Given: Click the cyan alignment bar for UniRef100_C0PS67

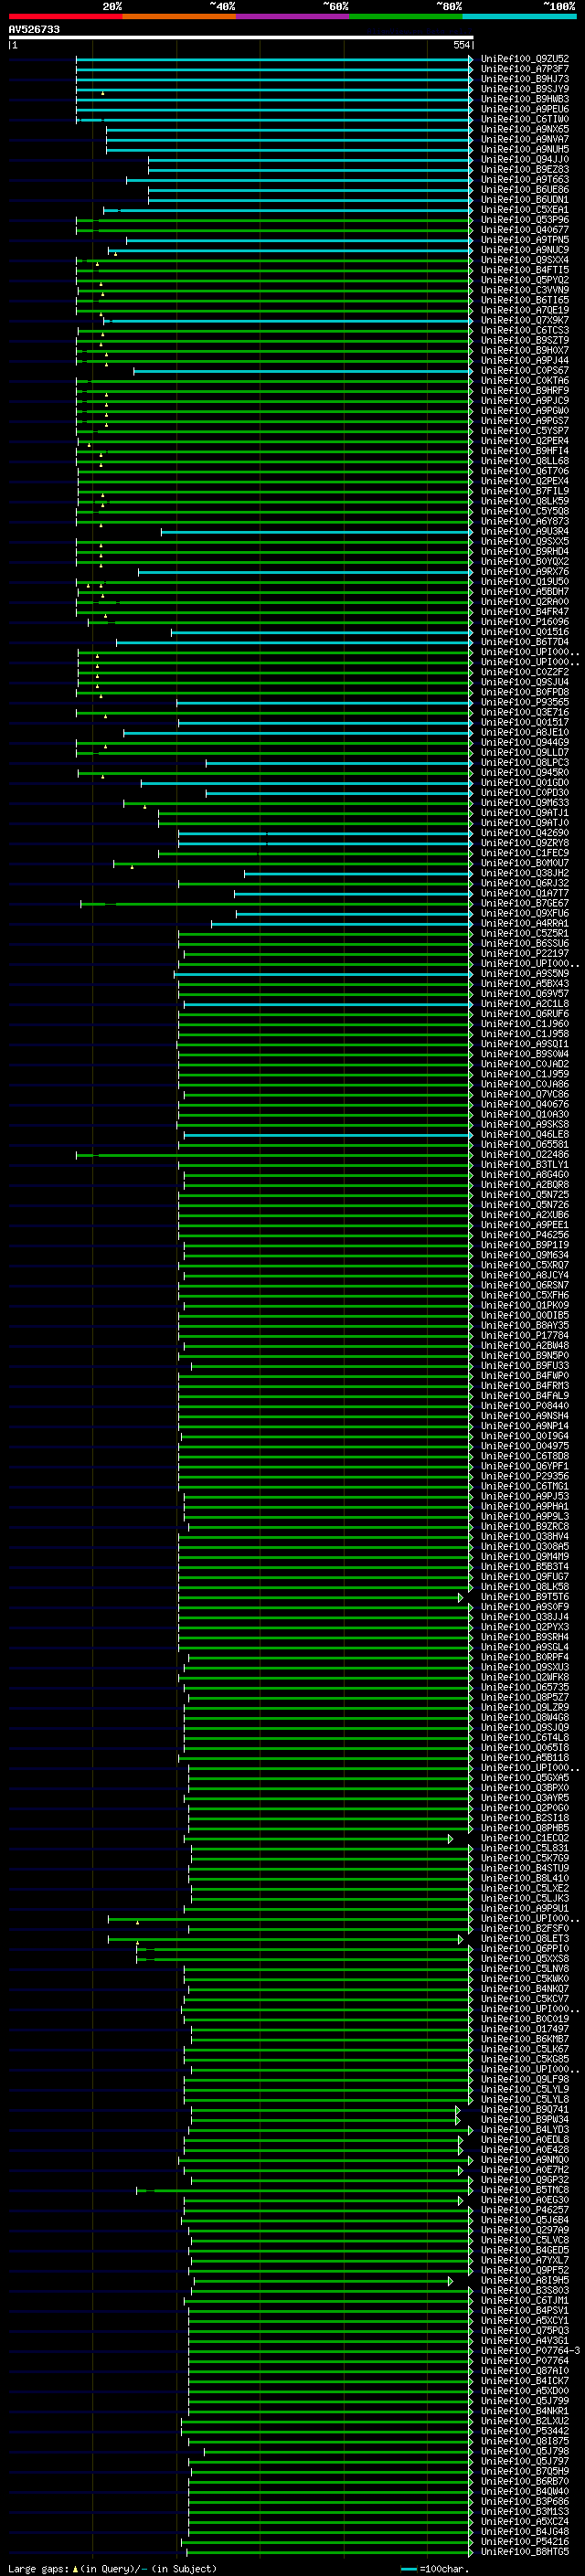Looking at the screenshot, I should [x=303, y=371].
